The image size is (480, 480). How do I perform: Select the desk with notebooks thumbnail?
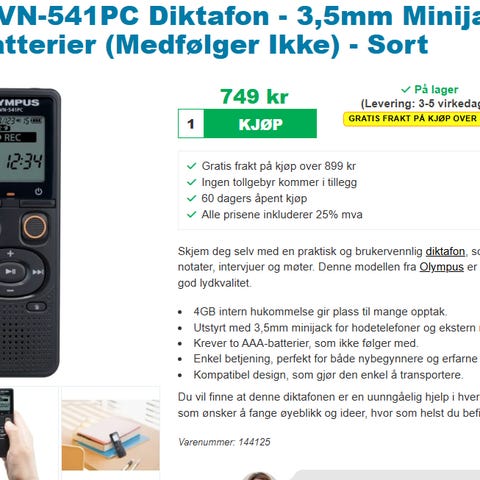pyautogui.click(x=111, y=433)
